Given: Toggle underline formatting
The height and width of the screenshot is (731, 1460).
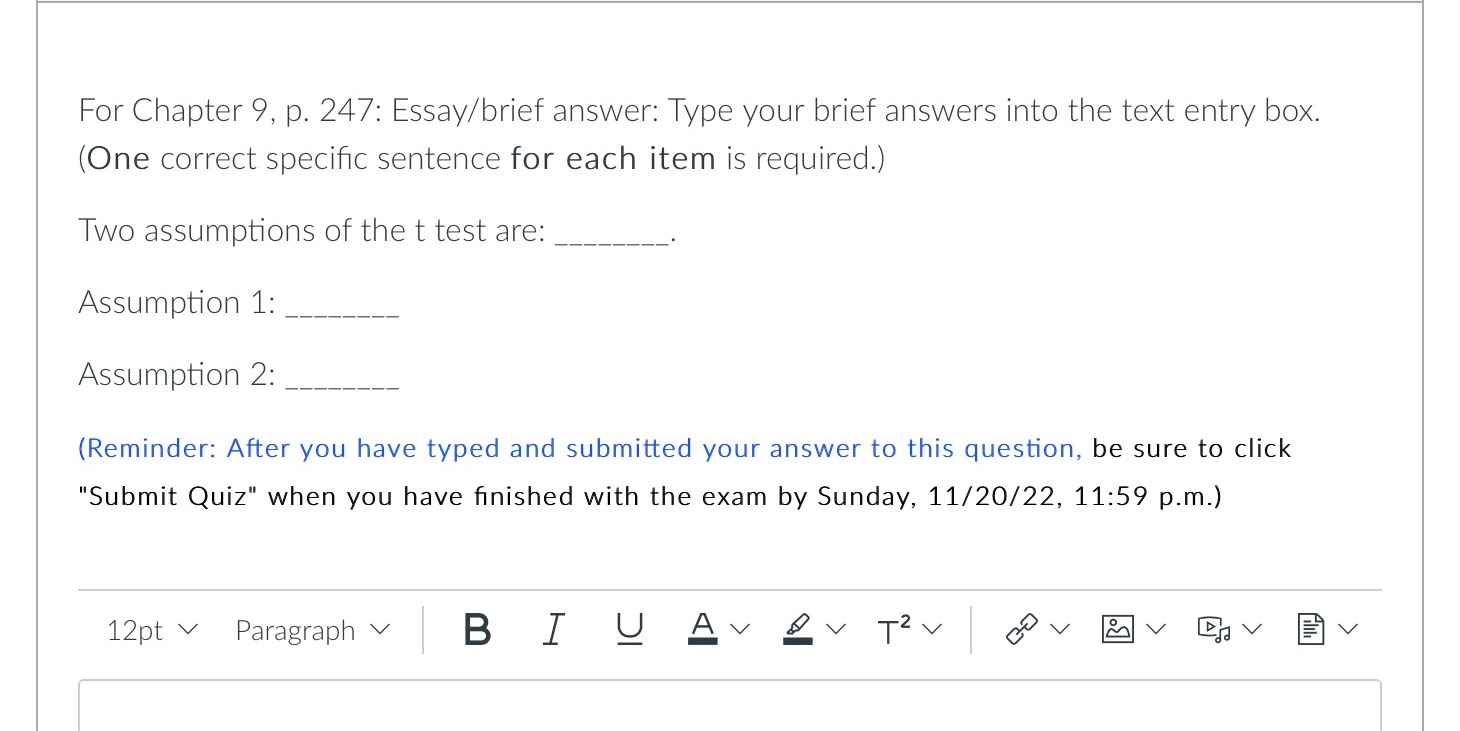Looking at the screenshot, I should click(629, 628).
